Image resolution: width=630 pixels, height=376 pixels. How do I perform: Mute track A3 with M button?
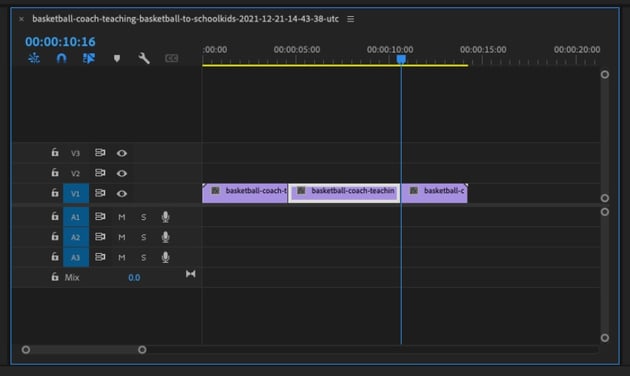[122, 257]
